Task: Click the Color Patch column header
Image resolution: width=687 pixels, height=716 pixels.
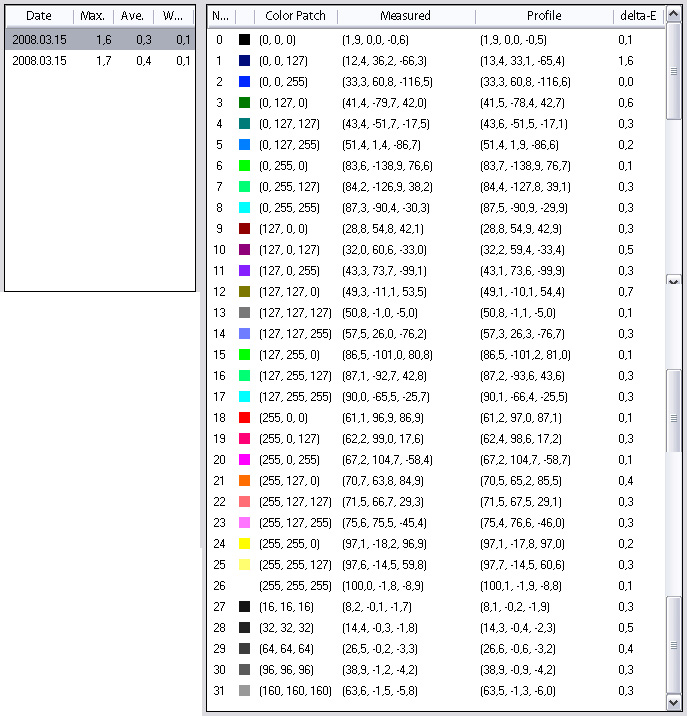Action: pos(295,16)
